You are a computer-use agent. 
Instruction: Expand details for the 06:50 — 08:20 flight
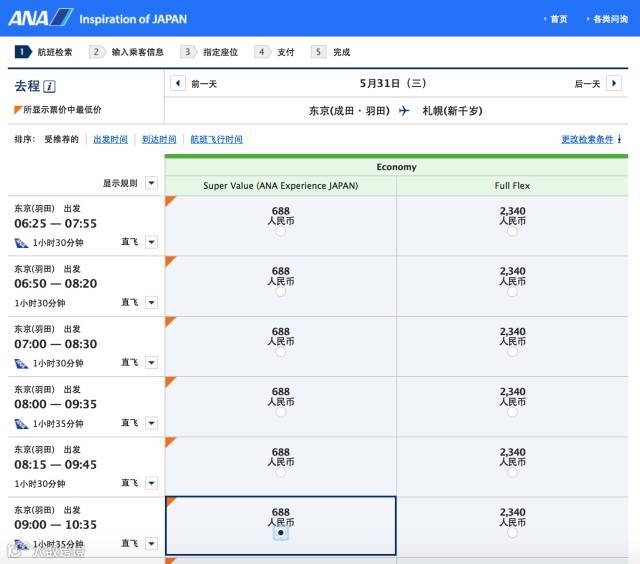(x=151, y=302)
